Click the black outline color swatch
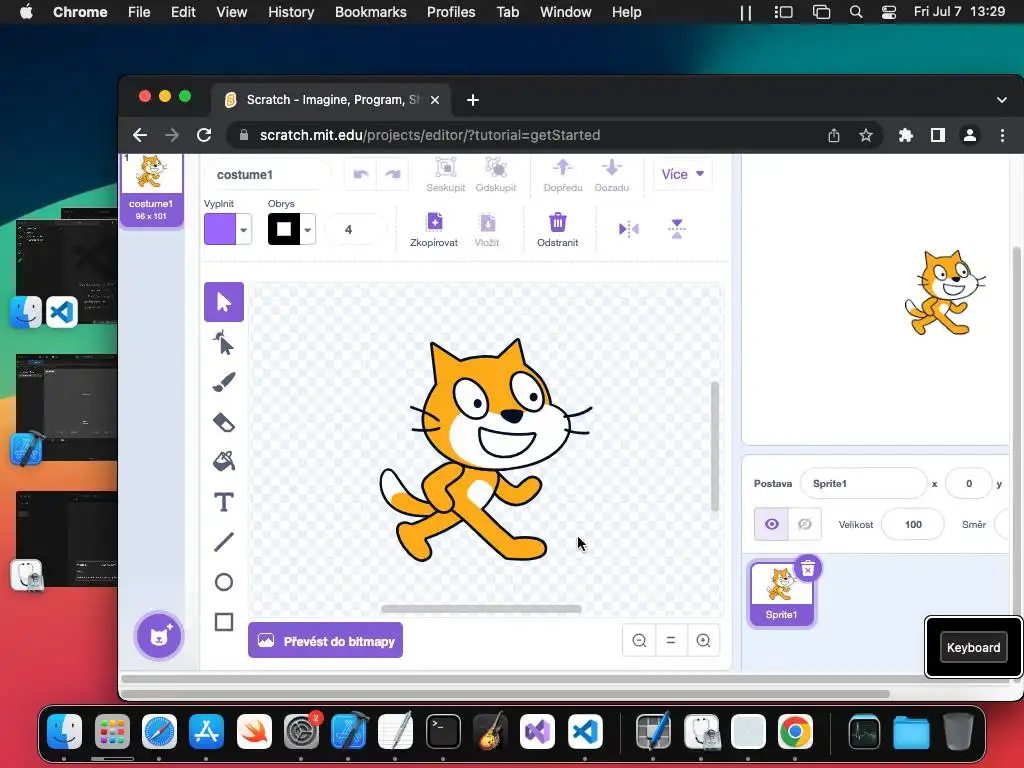 click(284, 230)
